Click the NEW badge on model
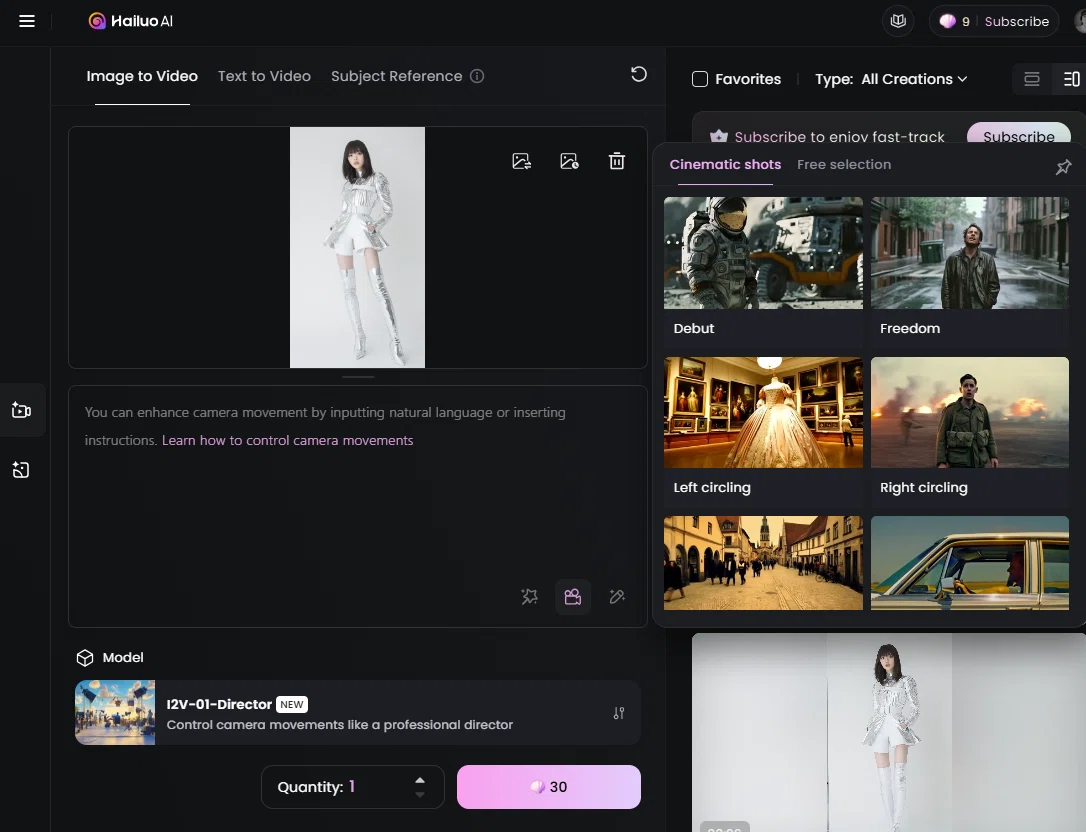 pos(292,705)
